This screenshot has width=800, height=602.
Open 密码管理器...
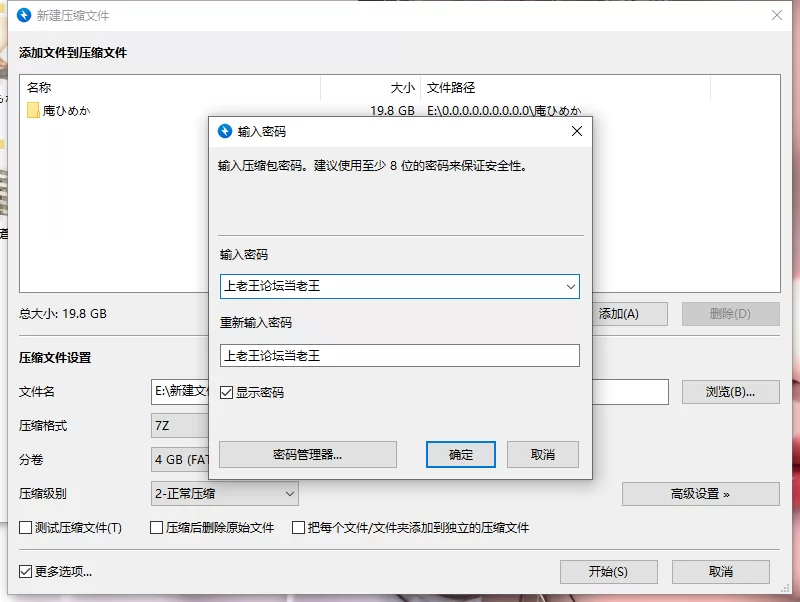[x=308, y=455]
